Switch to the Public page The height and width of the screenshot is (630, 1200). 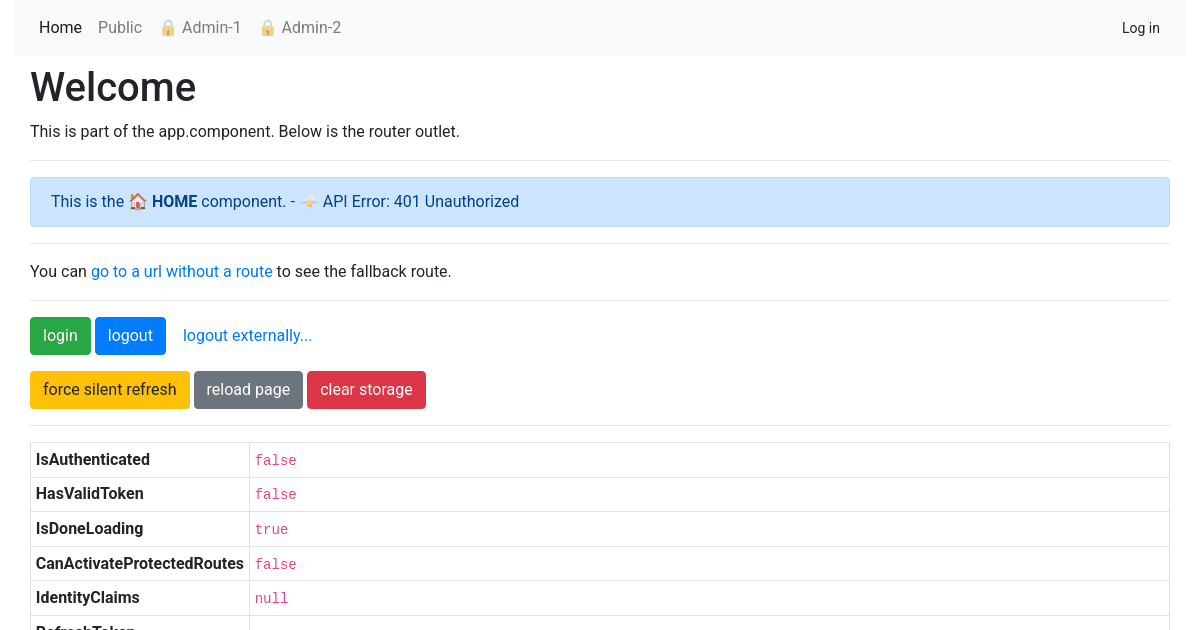tap(120, 28)
